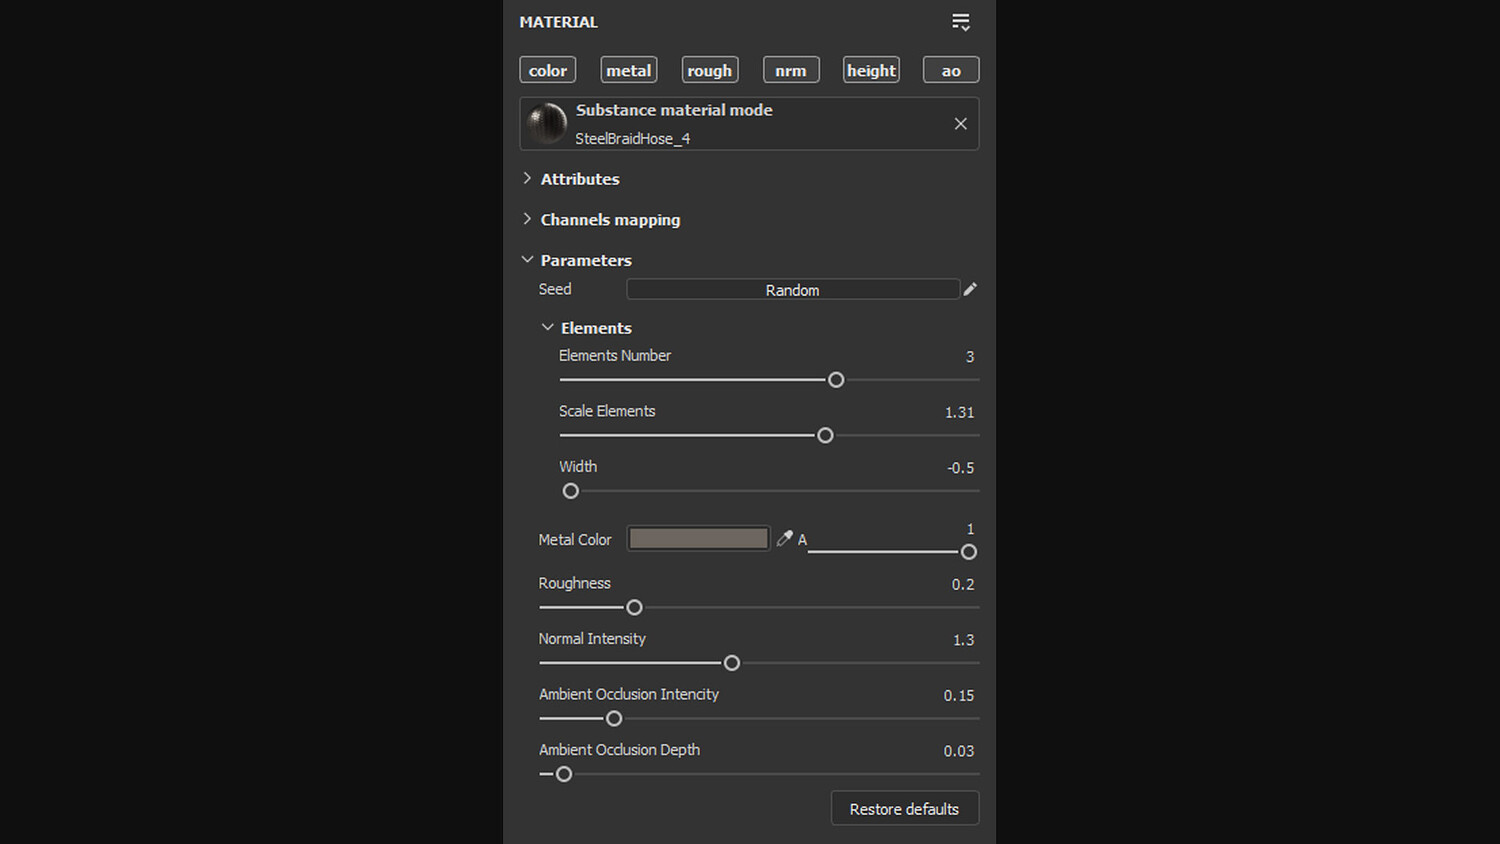Toggle the nrm channel button
This screenshot has height=844, width=1500.
791,70
